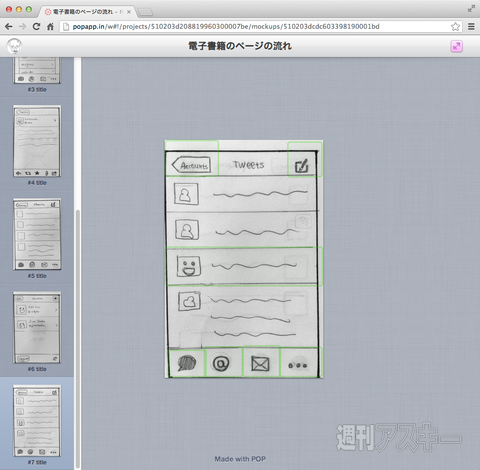Select the #4 title thumbnail

click(37, 141)
